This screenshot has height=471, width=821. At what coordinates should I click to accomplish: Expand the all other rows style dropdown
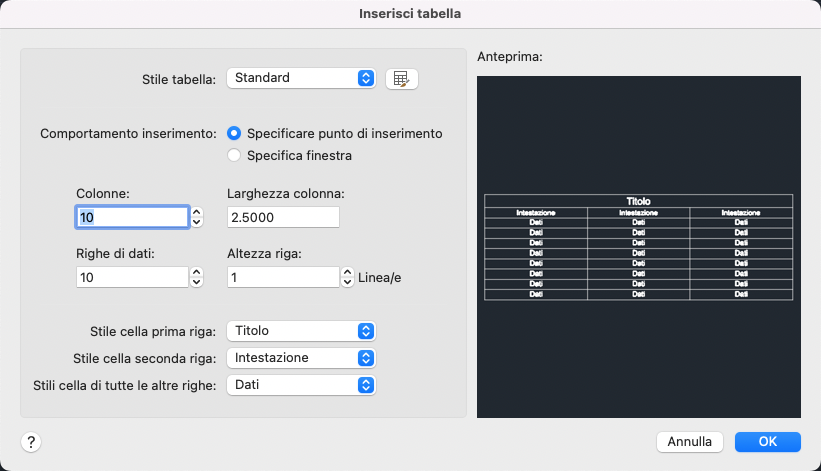(301, 384)
